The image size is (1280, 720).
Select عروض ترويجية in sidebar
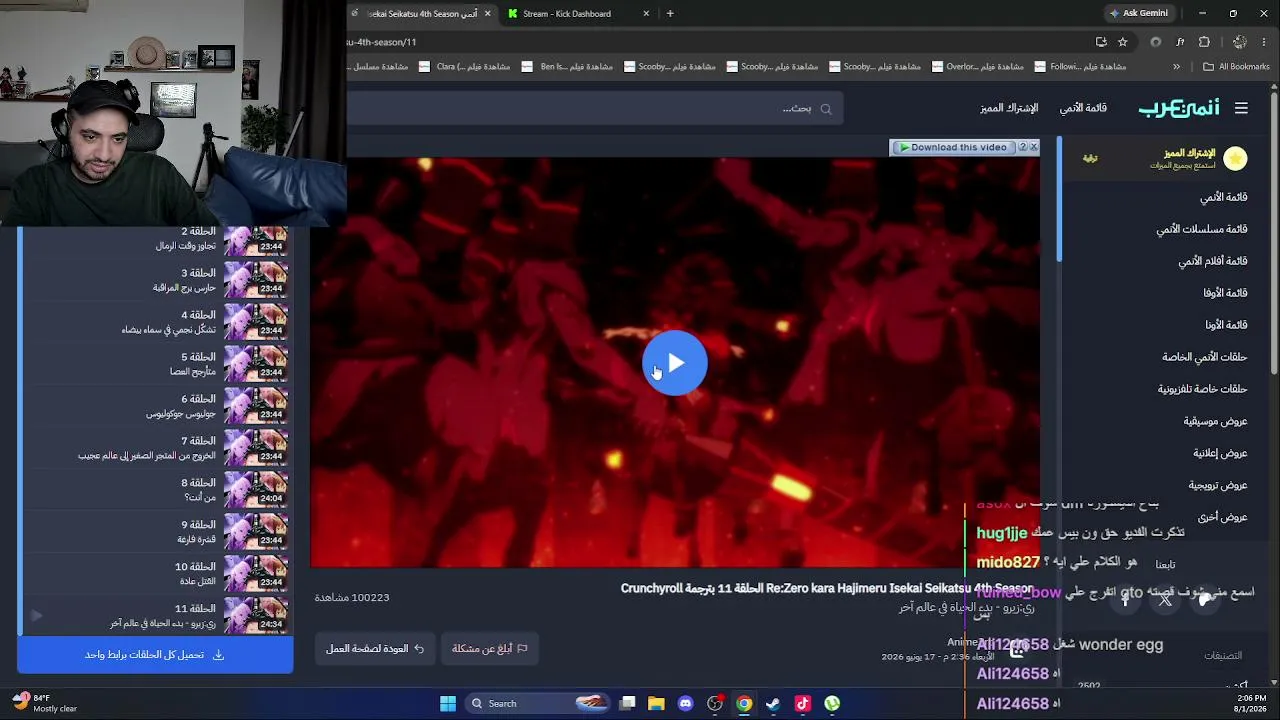[1218, 485]
